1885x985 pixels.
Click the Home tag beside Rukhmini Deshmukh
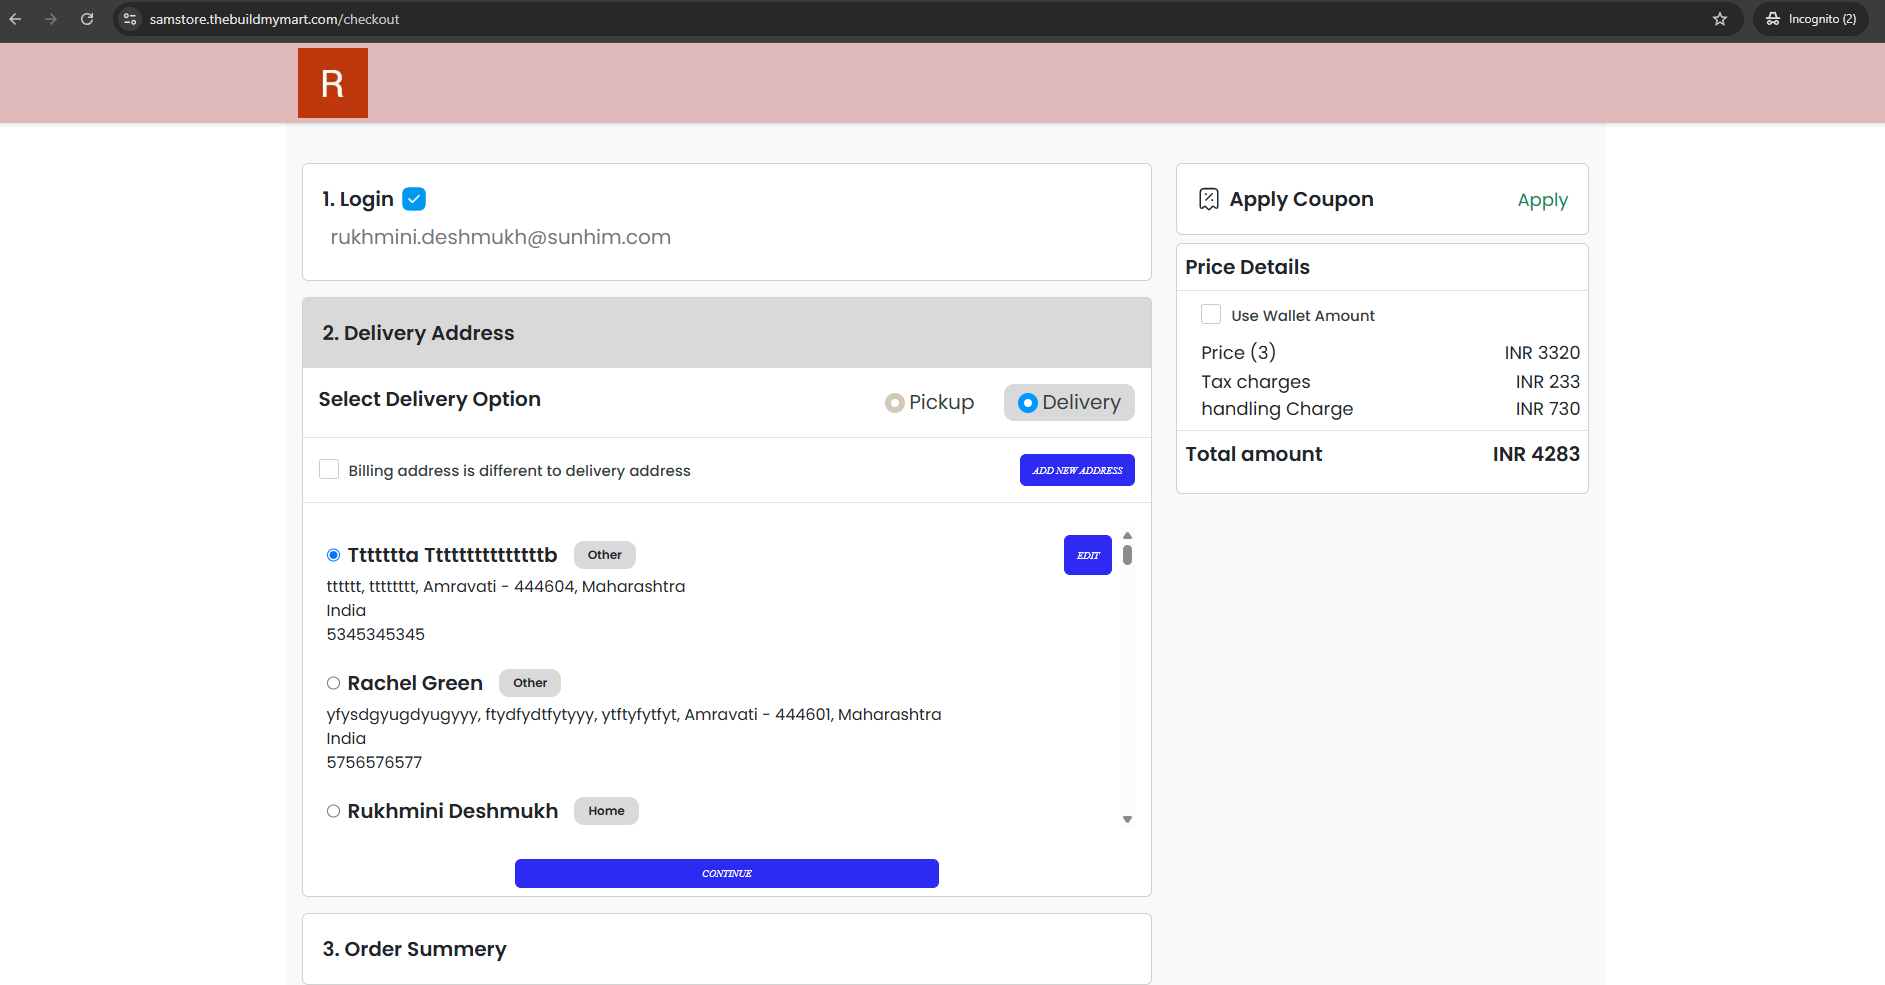(606, 811)
